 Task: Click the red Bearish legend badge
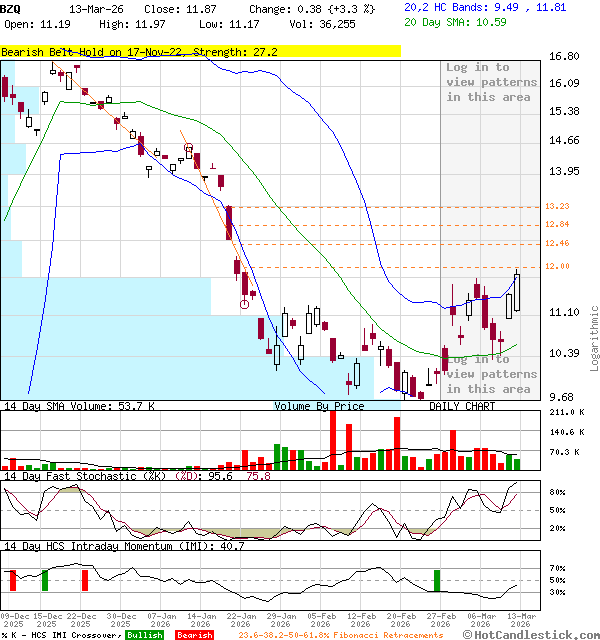[193, 634]
